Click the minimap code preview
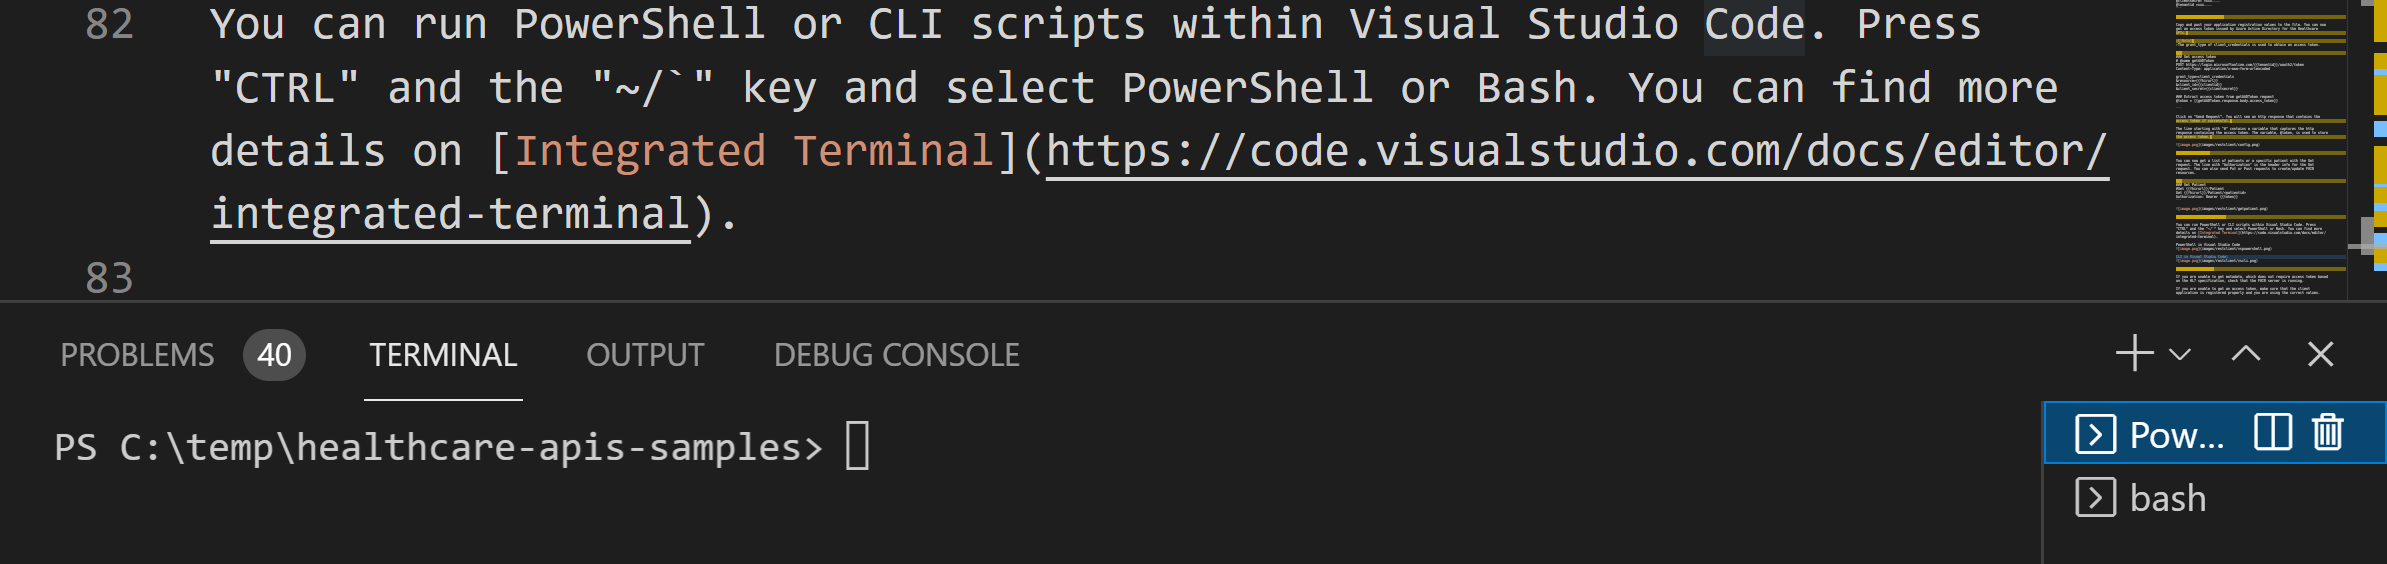Screen dimensions: 2387x564 [x=2260, y=150]
